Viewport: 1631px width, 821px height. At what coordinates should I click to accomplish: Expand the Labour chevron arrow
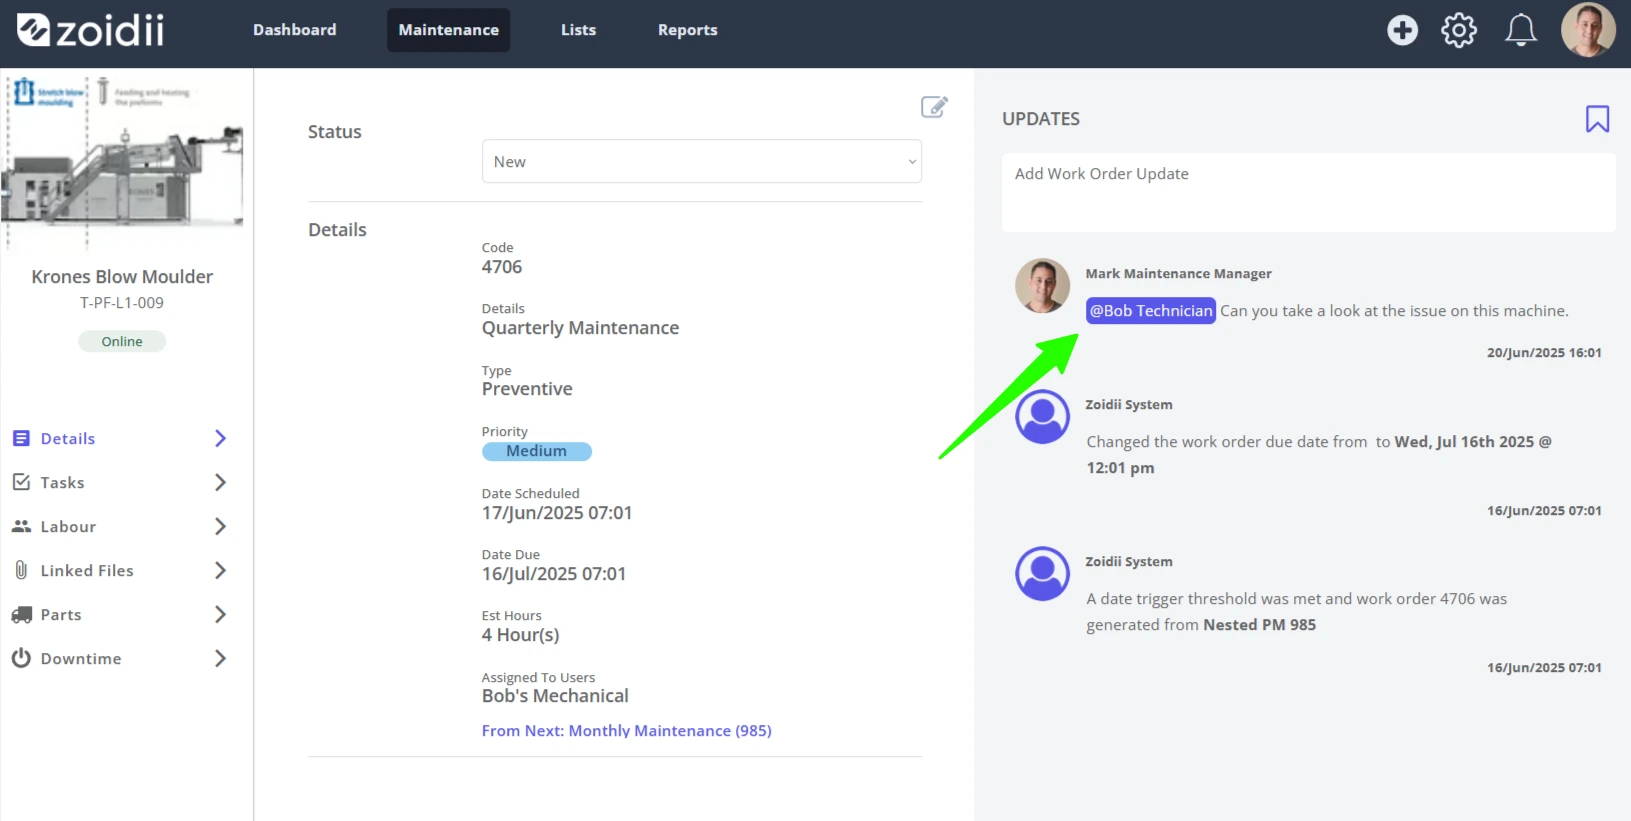click(221, 526)
